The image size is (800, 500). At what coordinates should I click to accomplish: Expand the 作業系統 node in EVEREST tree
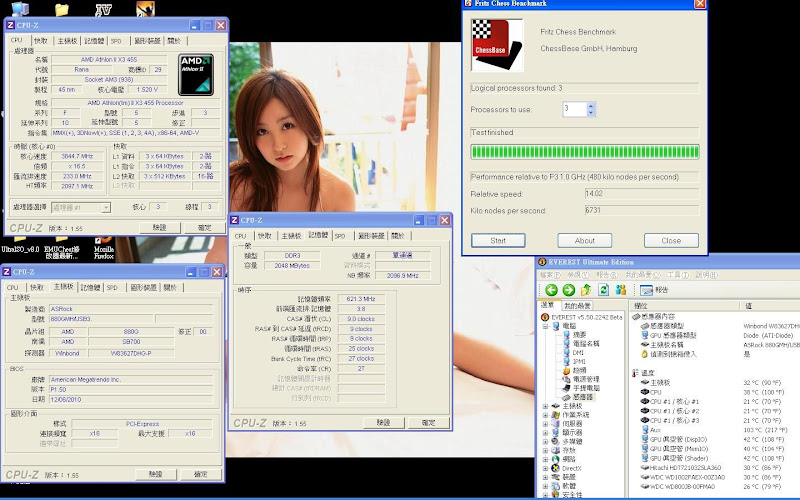click(545, 415)
